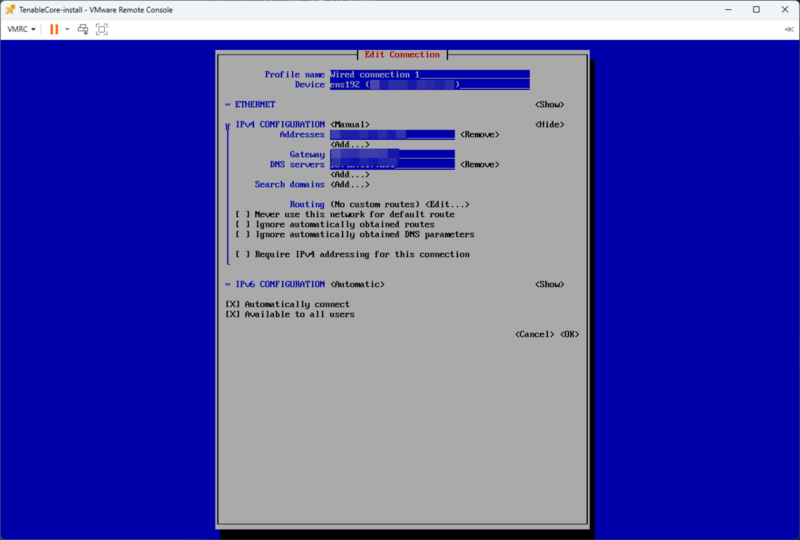
Task: Cancel the connection edit
Action: pyautogui.click(x=534, y=334)
